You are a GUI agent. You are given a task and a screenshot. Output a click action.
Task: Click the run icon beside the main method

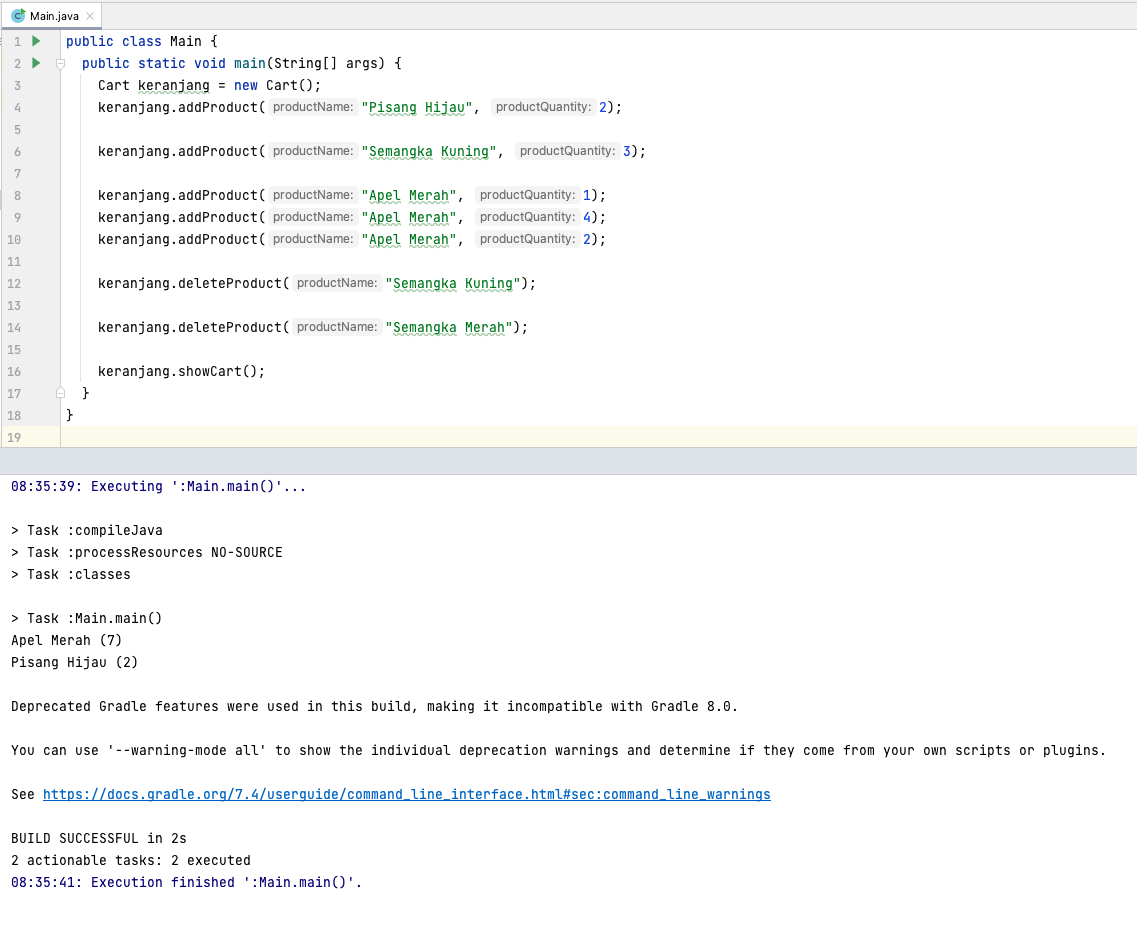(x=35, y=63)
